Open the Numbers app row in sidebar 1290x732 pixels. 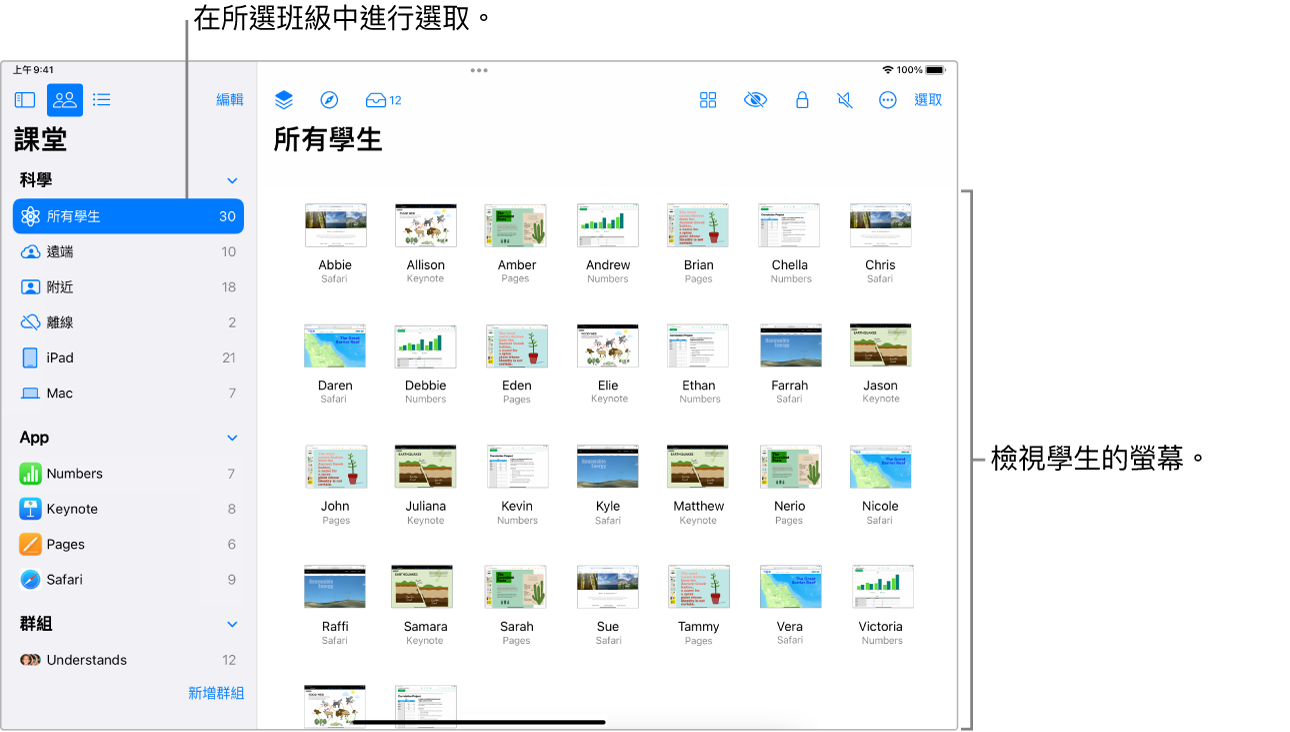coord(128,474)
